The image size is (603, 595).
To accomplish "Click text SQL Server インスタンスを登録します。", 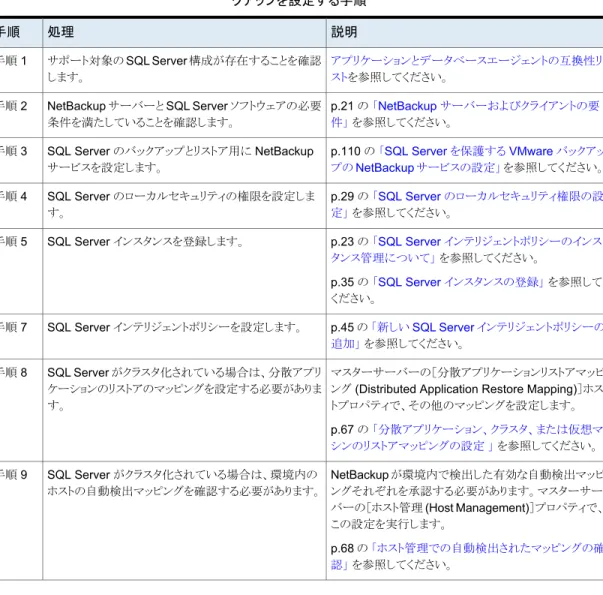I will 145,242.
